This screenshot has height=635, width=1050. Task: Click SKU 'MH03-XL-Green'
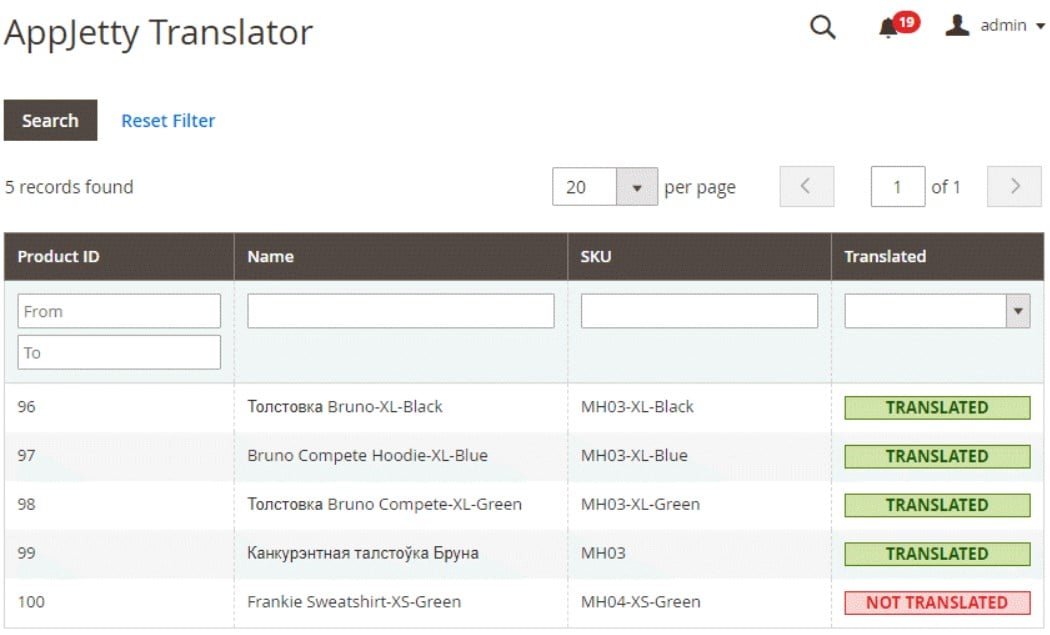pos(640,504)
